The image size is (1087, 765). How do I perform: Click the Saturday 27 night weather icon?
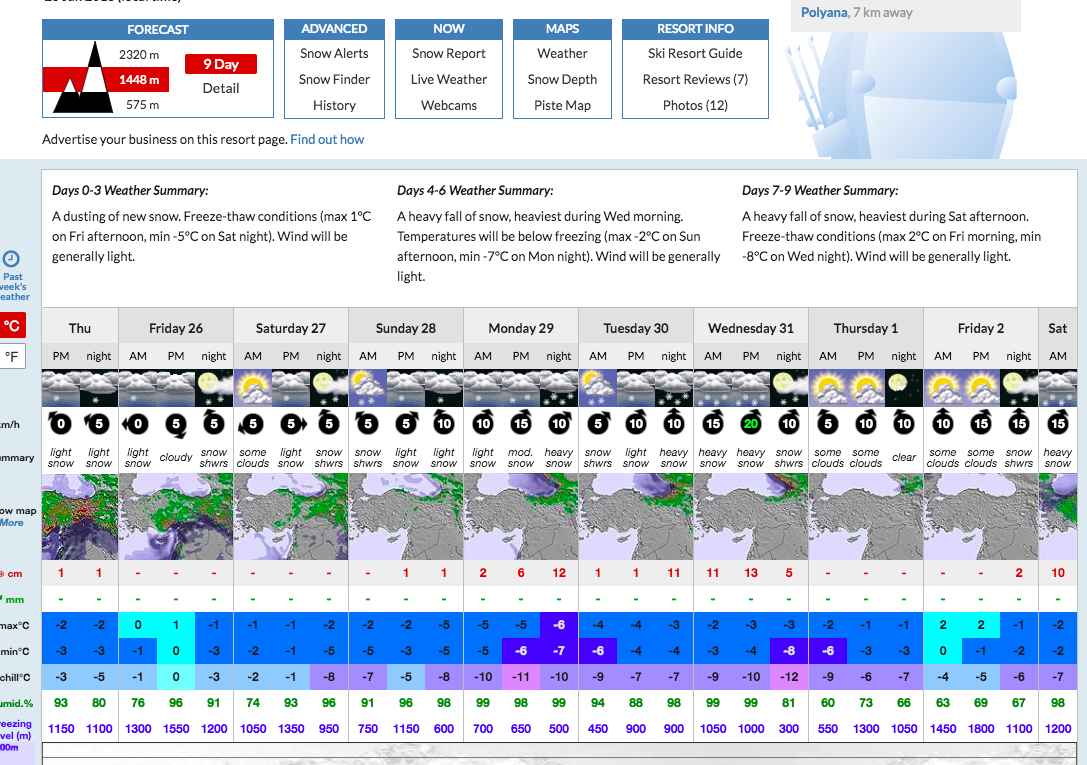click(329, 388)
